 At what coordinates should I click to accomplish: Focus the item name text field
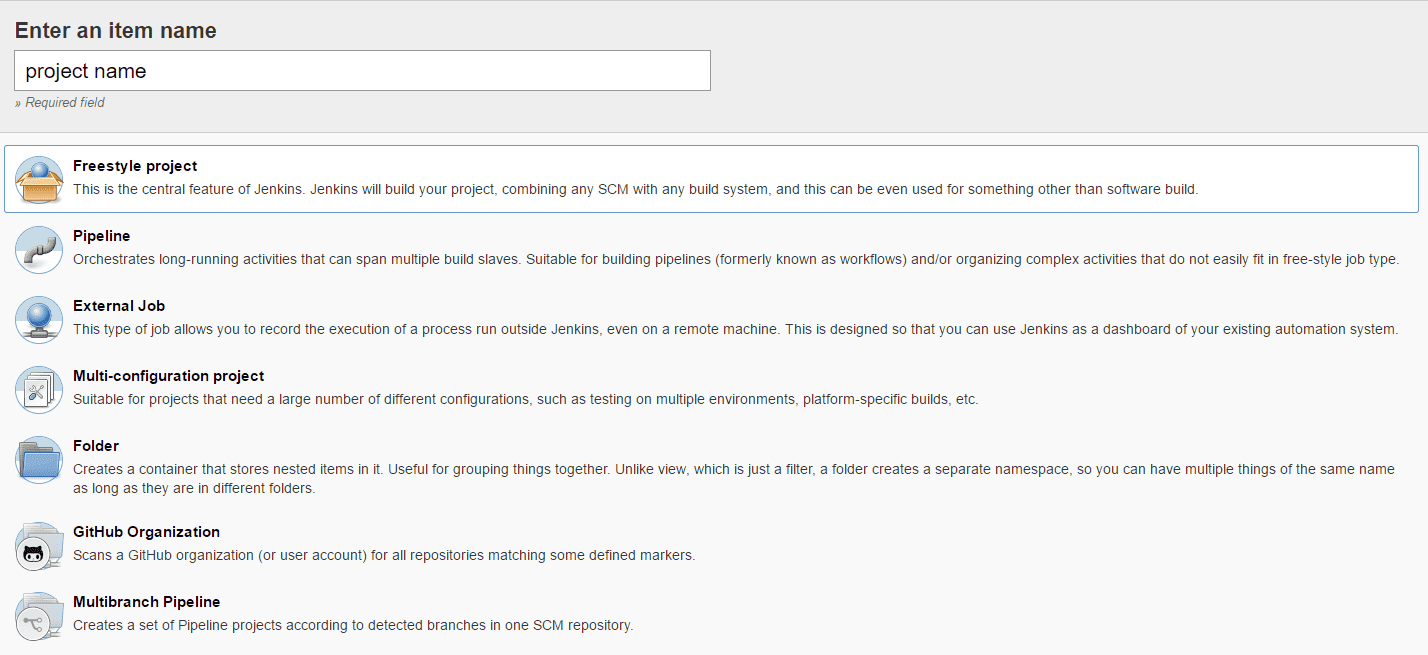362,71
